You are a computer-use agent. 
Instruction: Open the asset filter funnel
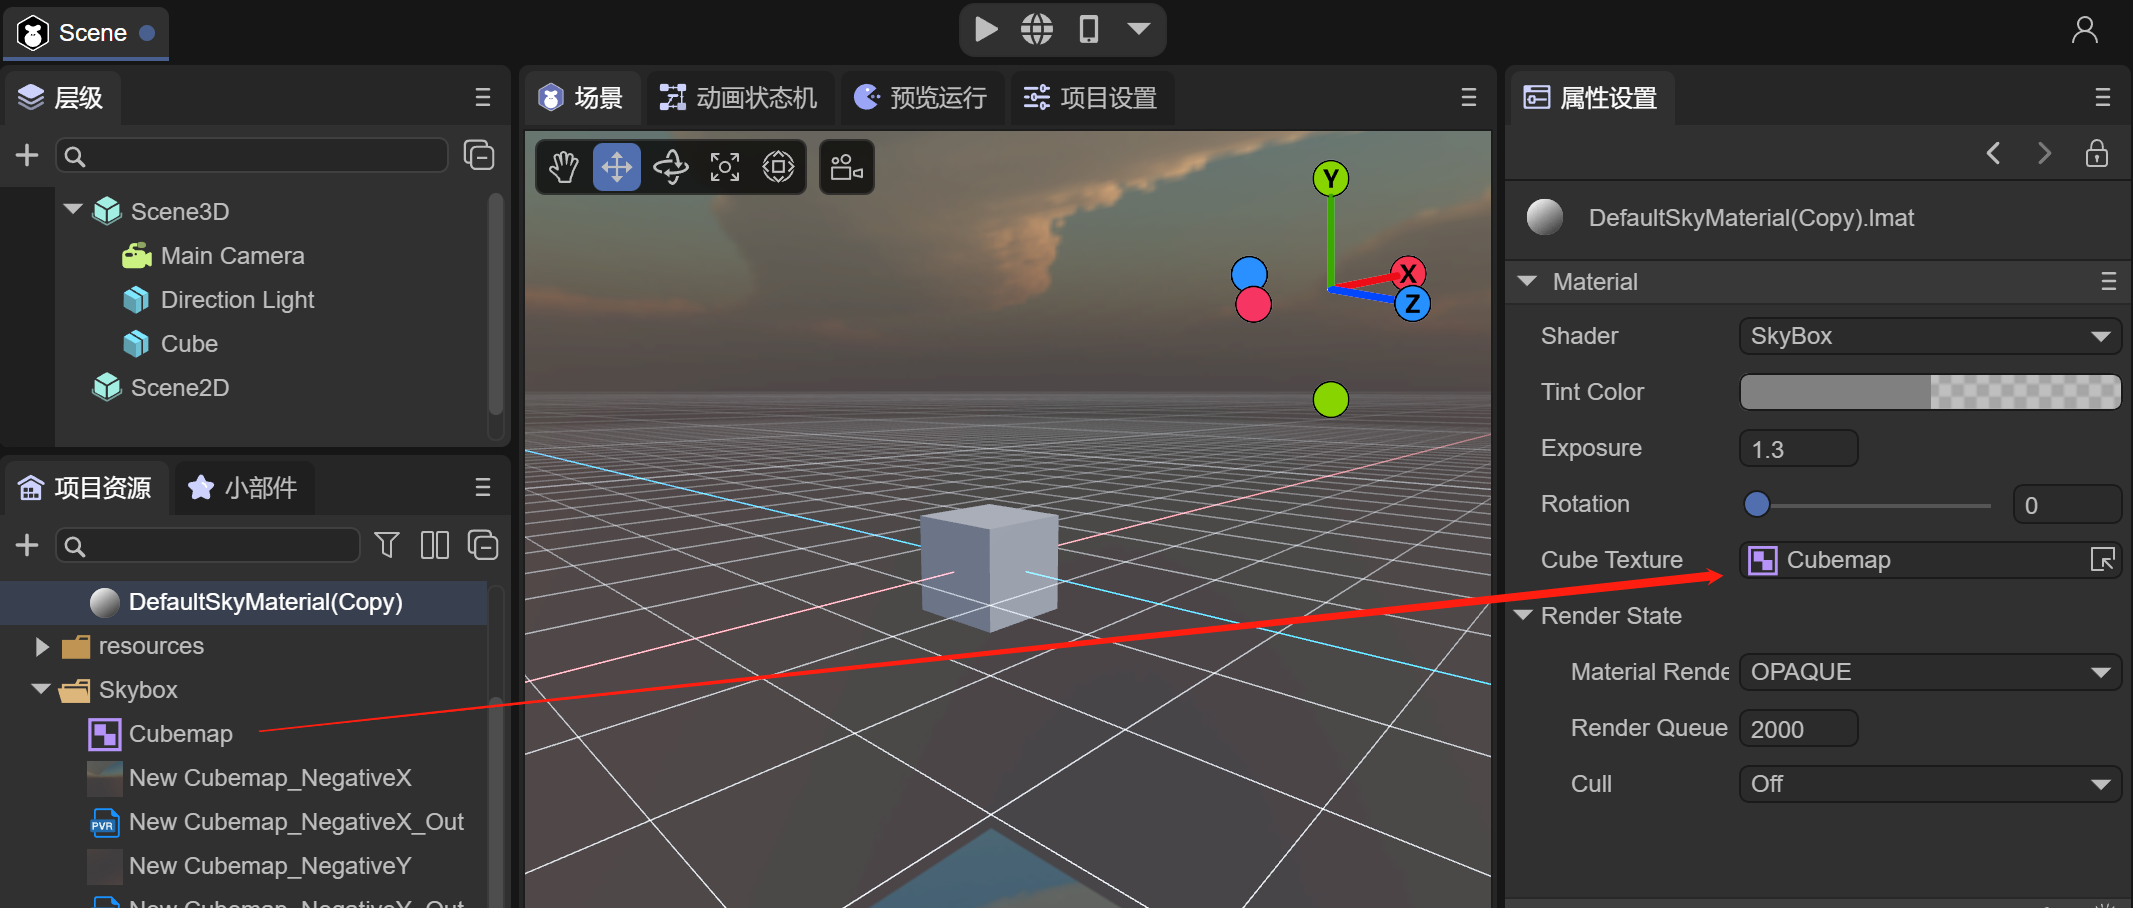(386, 545)
